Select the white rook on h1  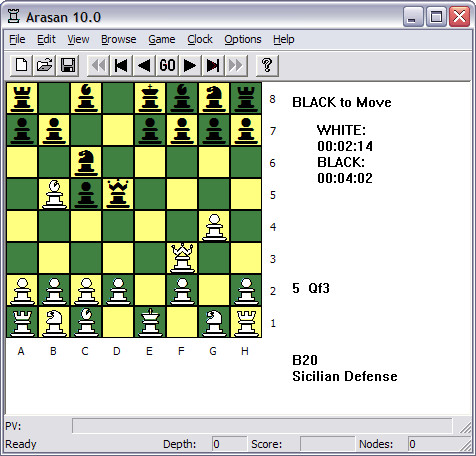pyautogui.click(x=246, y=322)
